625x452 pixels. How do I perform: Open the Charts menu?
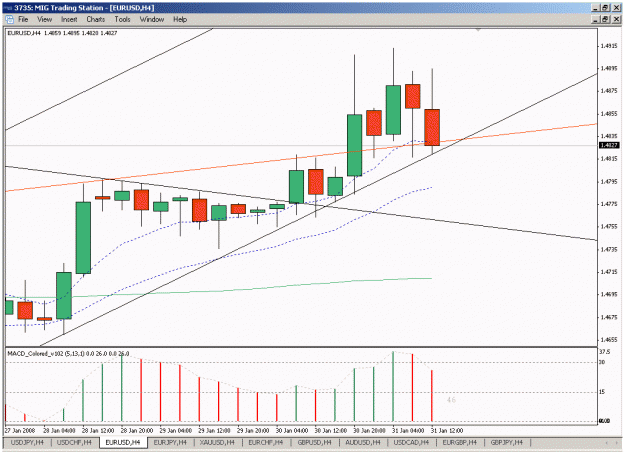96,20
